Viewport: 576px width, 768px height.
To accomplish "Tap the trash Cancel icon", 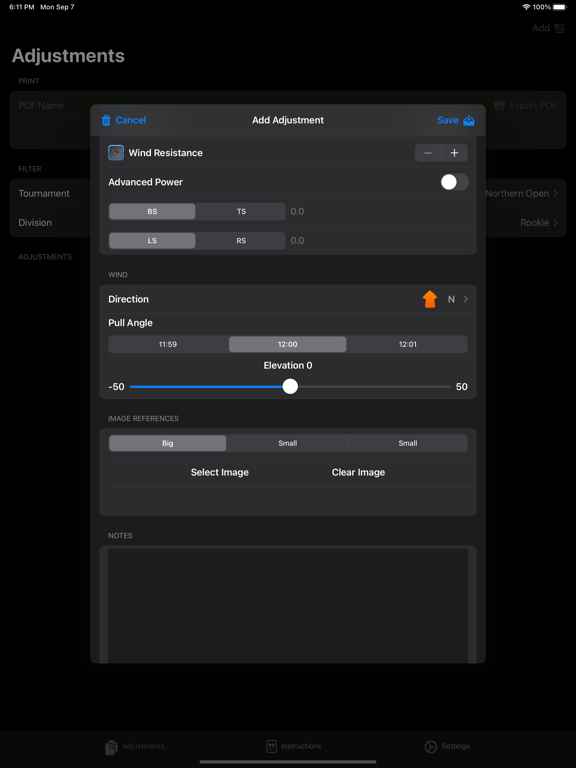I will 106,120.
